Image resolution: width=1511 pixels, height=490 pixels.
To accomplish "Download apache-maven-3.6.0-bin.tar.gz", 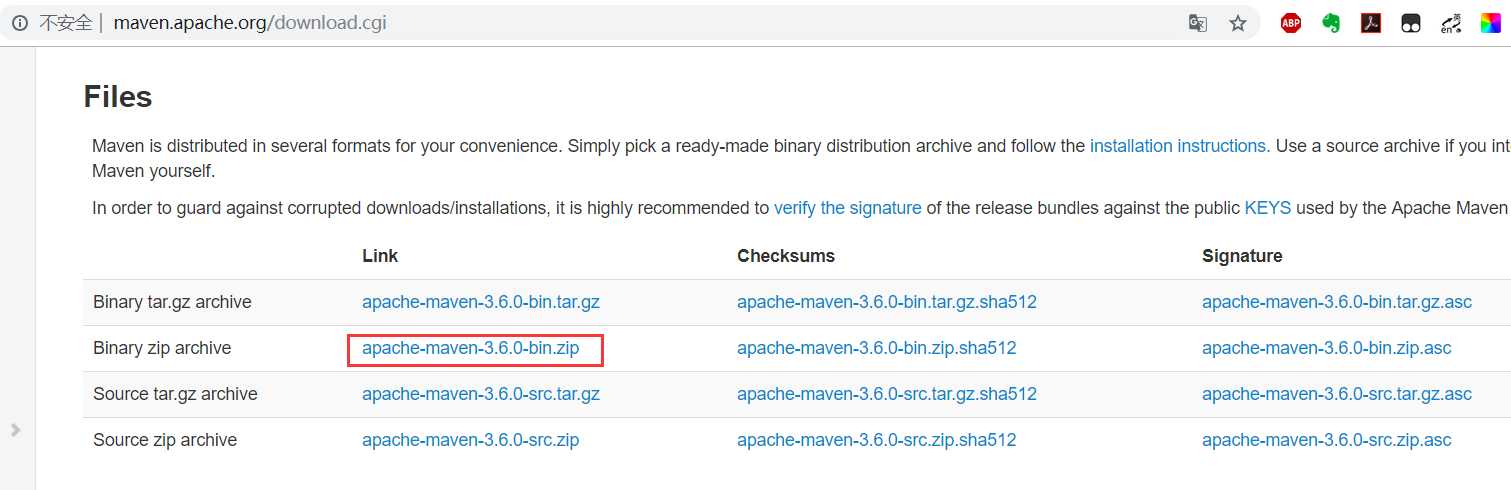I will (481, 302).
